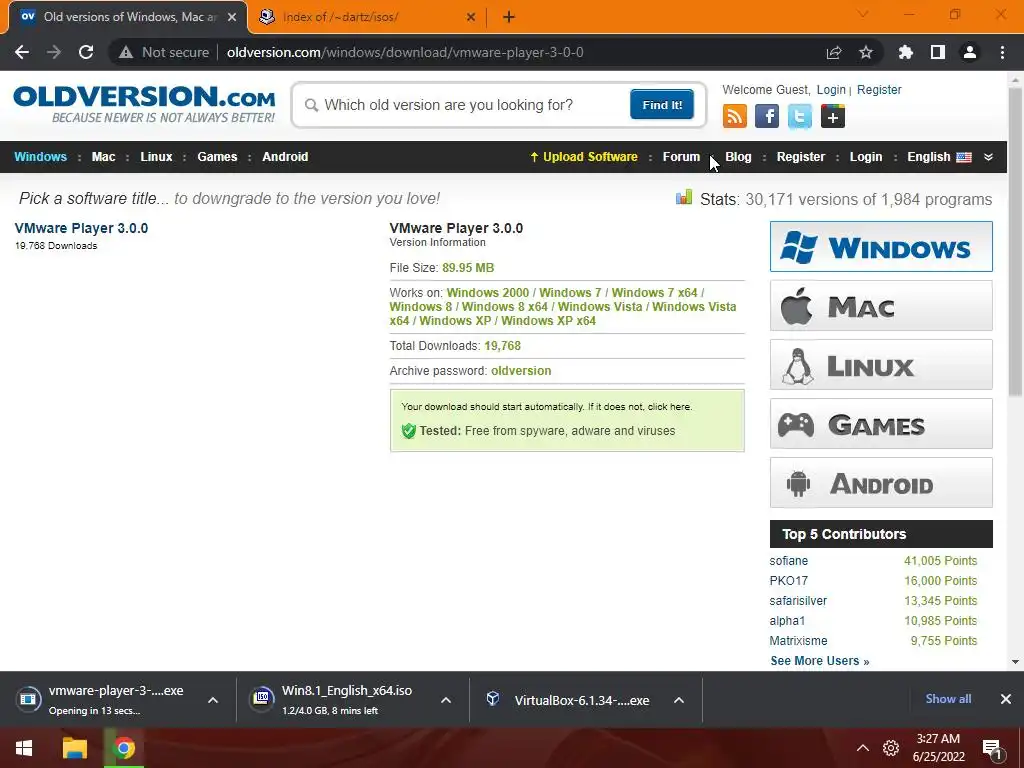Click the Google plus share icon
Viewport: 1024px width, 768px height.
point(833,116)
